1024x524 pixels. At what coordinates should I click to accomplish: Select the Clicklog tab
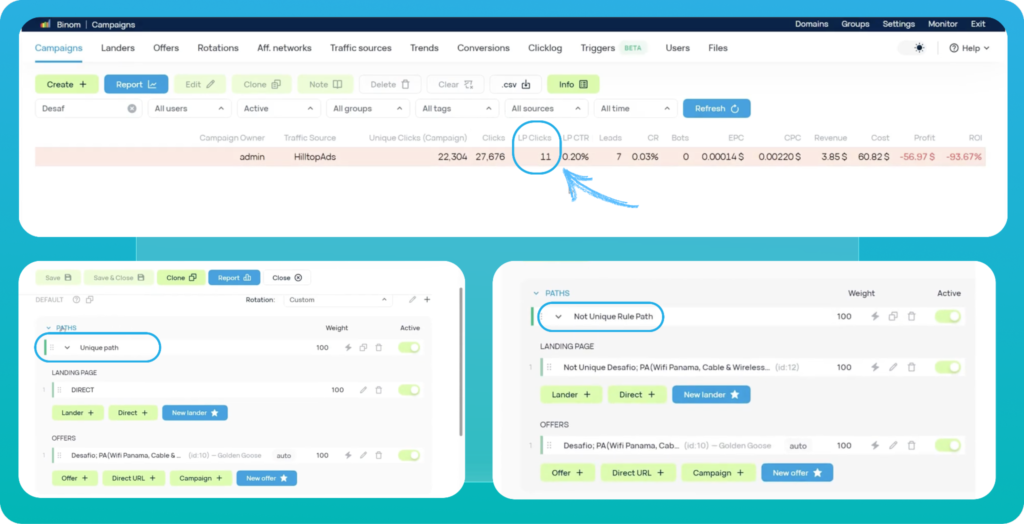(545, 48)
